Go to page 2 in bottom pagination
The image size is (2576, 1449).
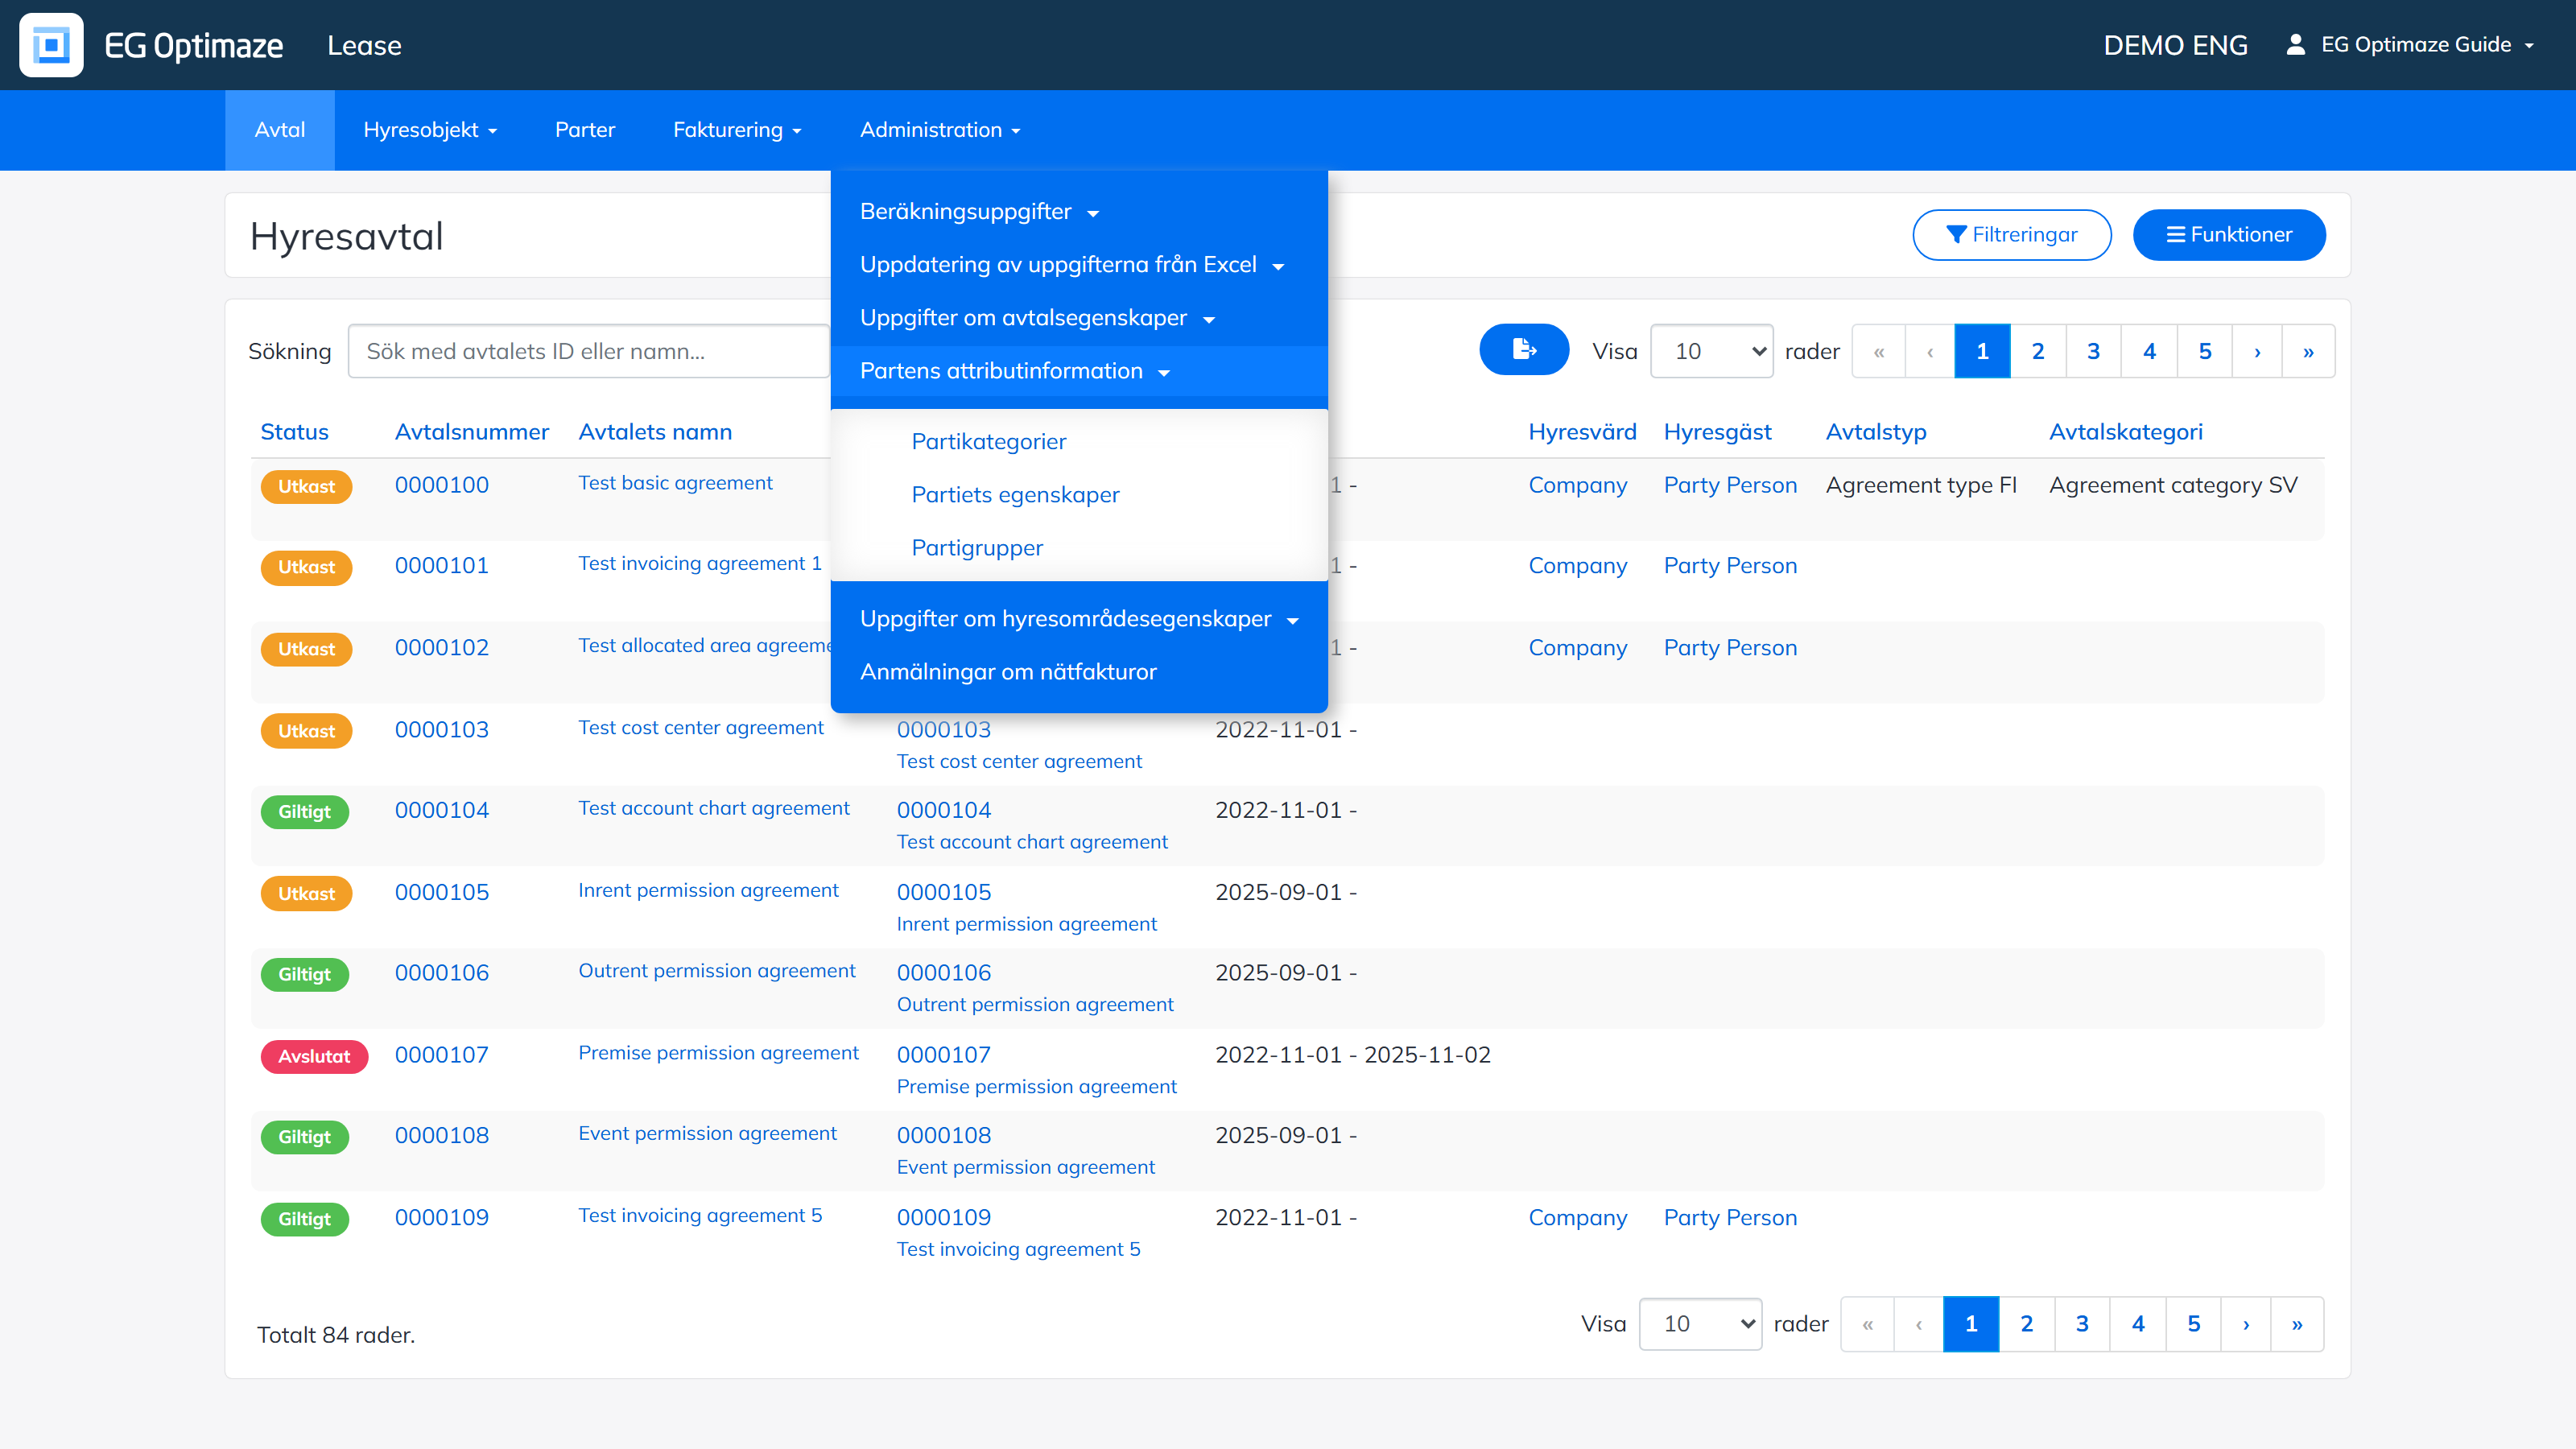coord(2027,1324)
